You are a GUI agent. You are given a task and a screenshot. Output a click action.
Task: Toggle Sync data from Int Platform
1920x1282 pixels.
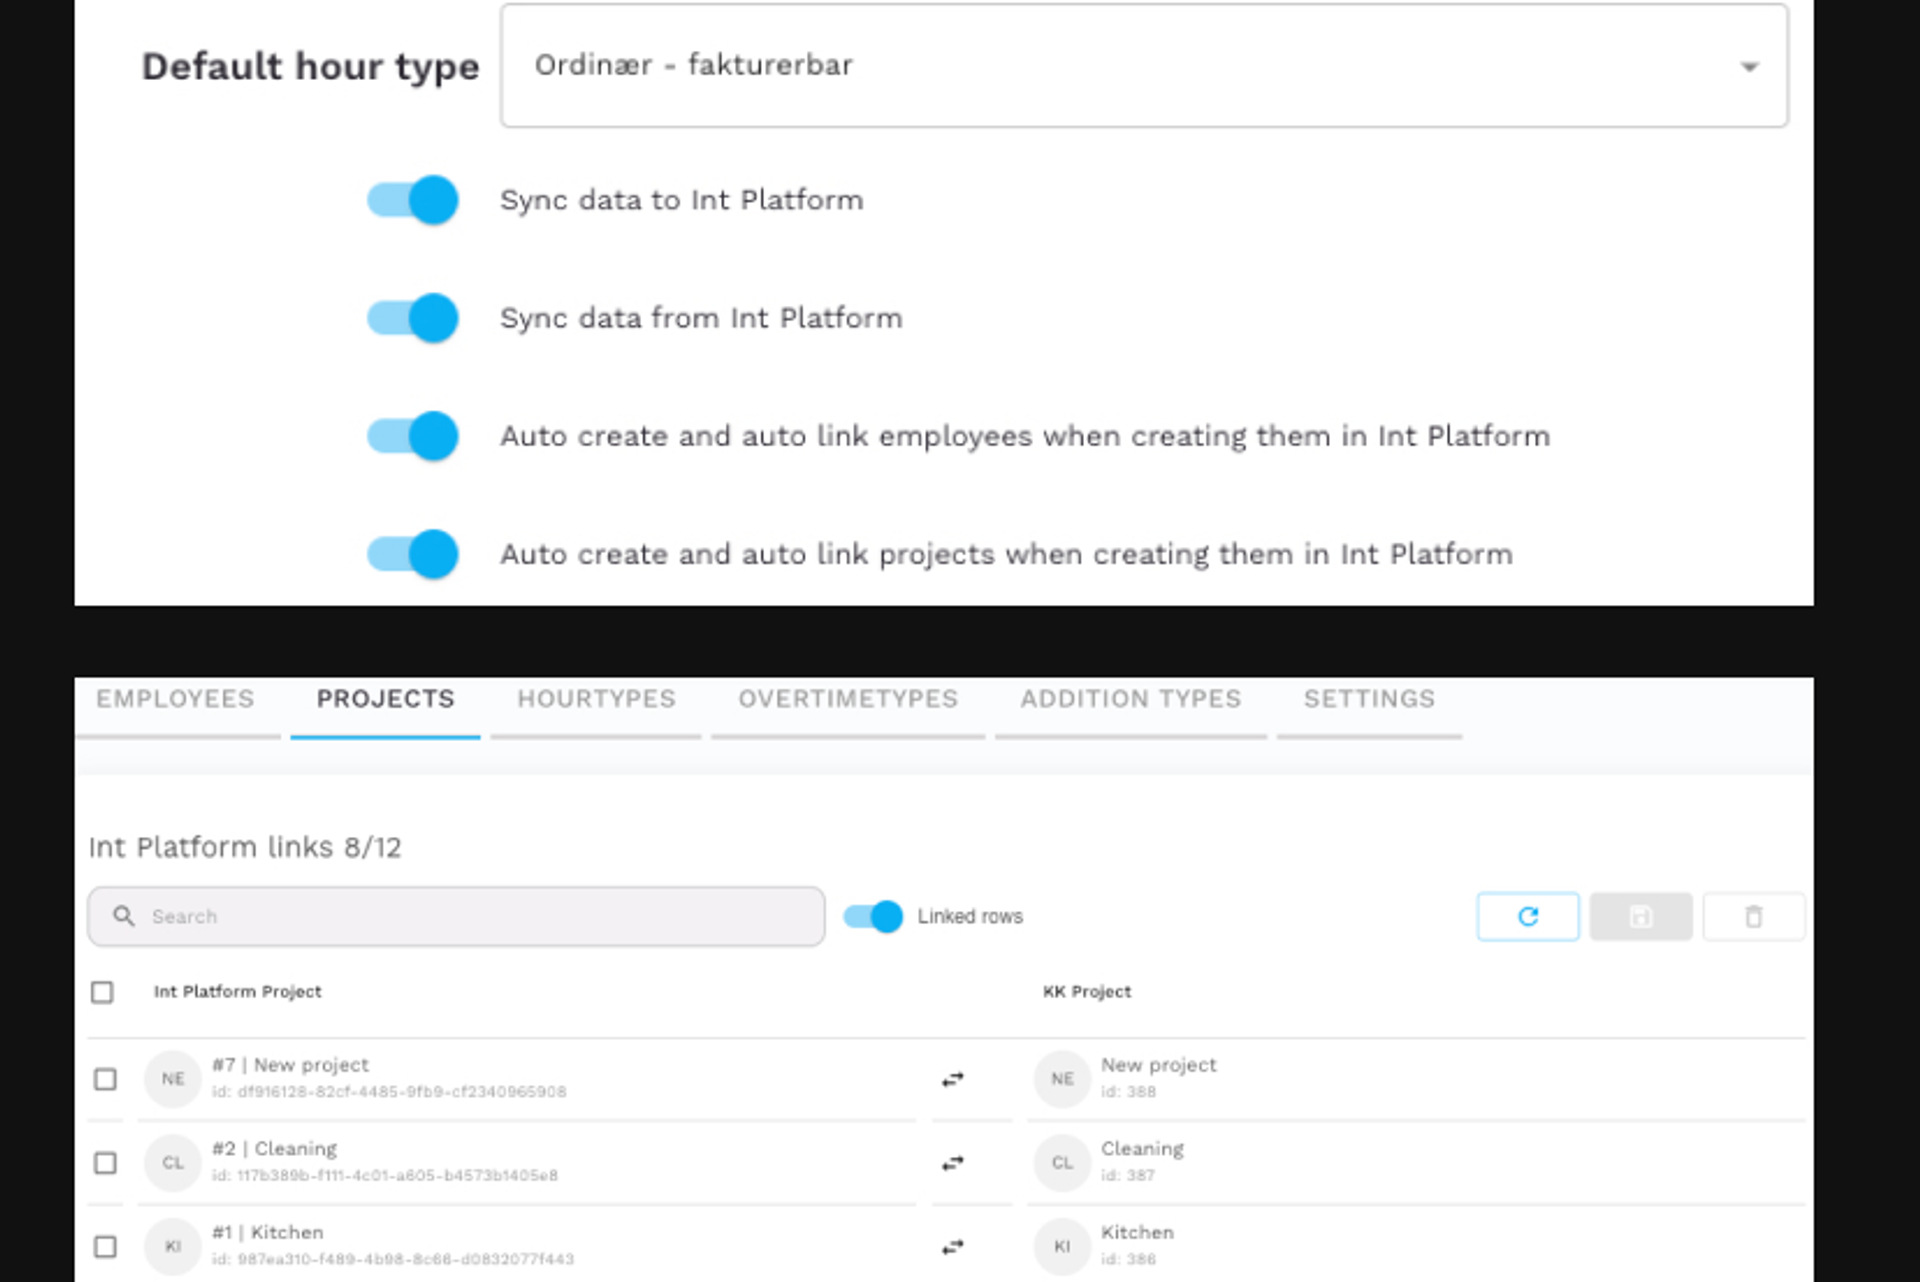(413, 318)
